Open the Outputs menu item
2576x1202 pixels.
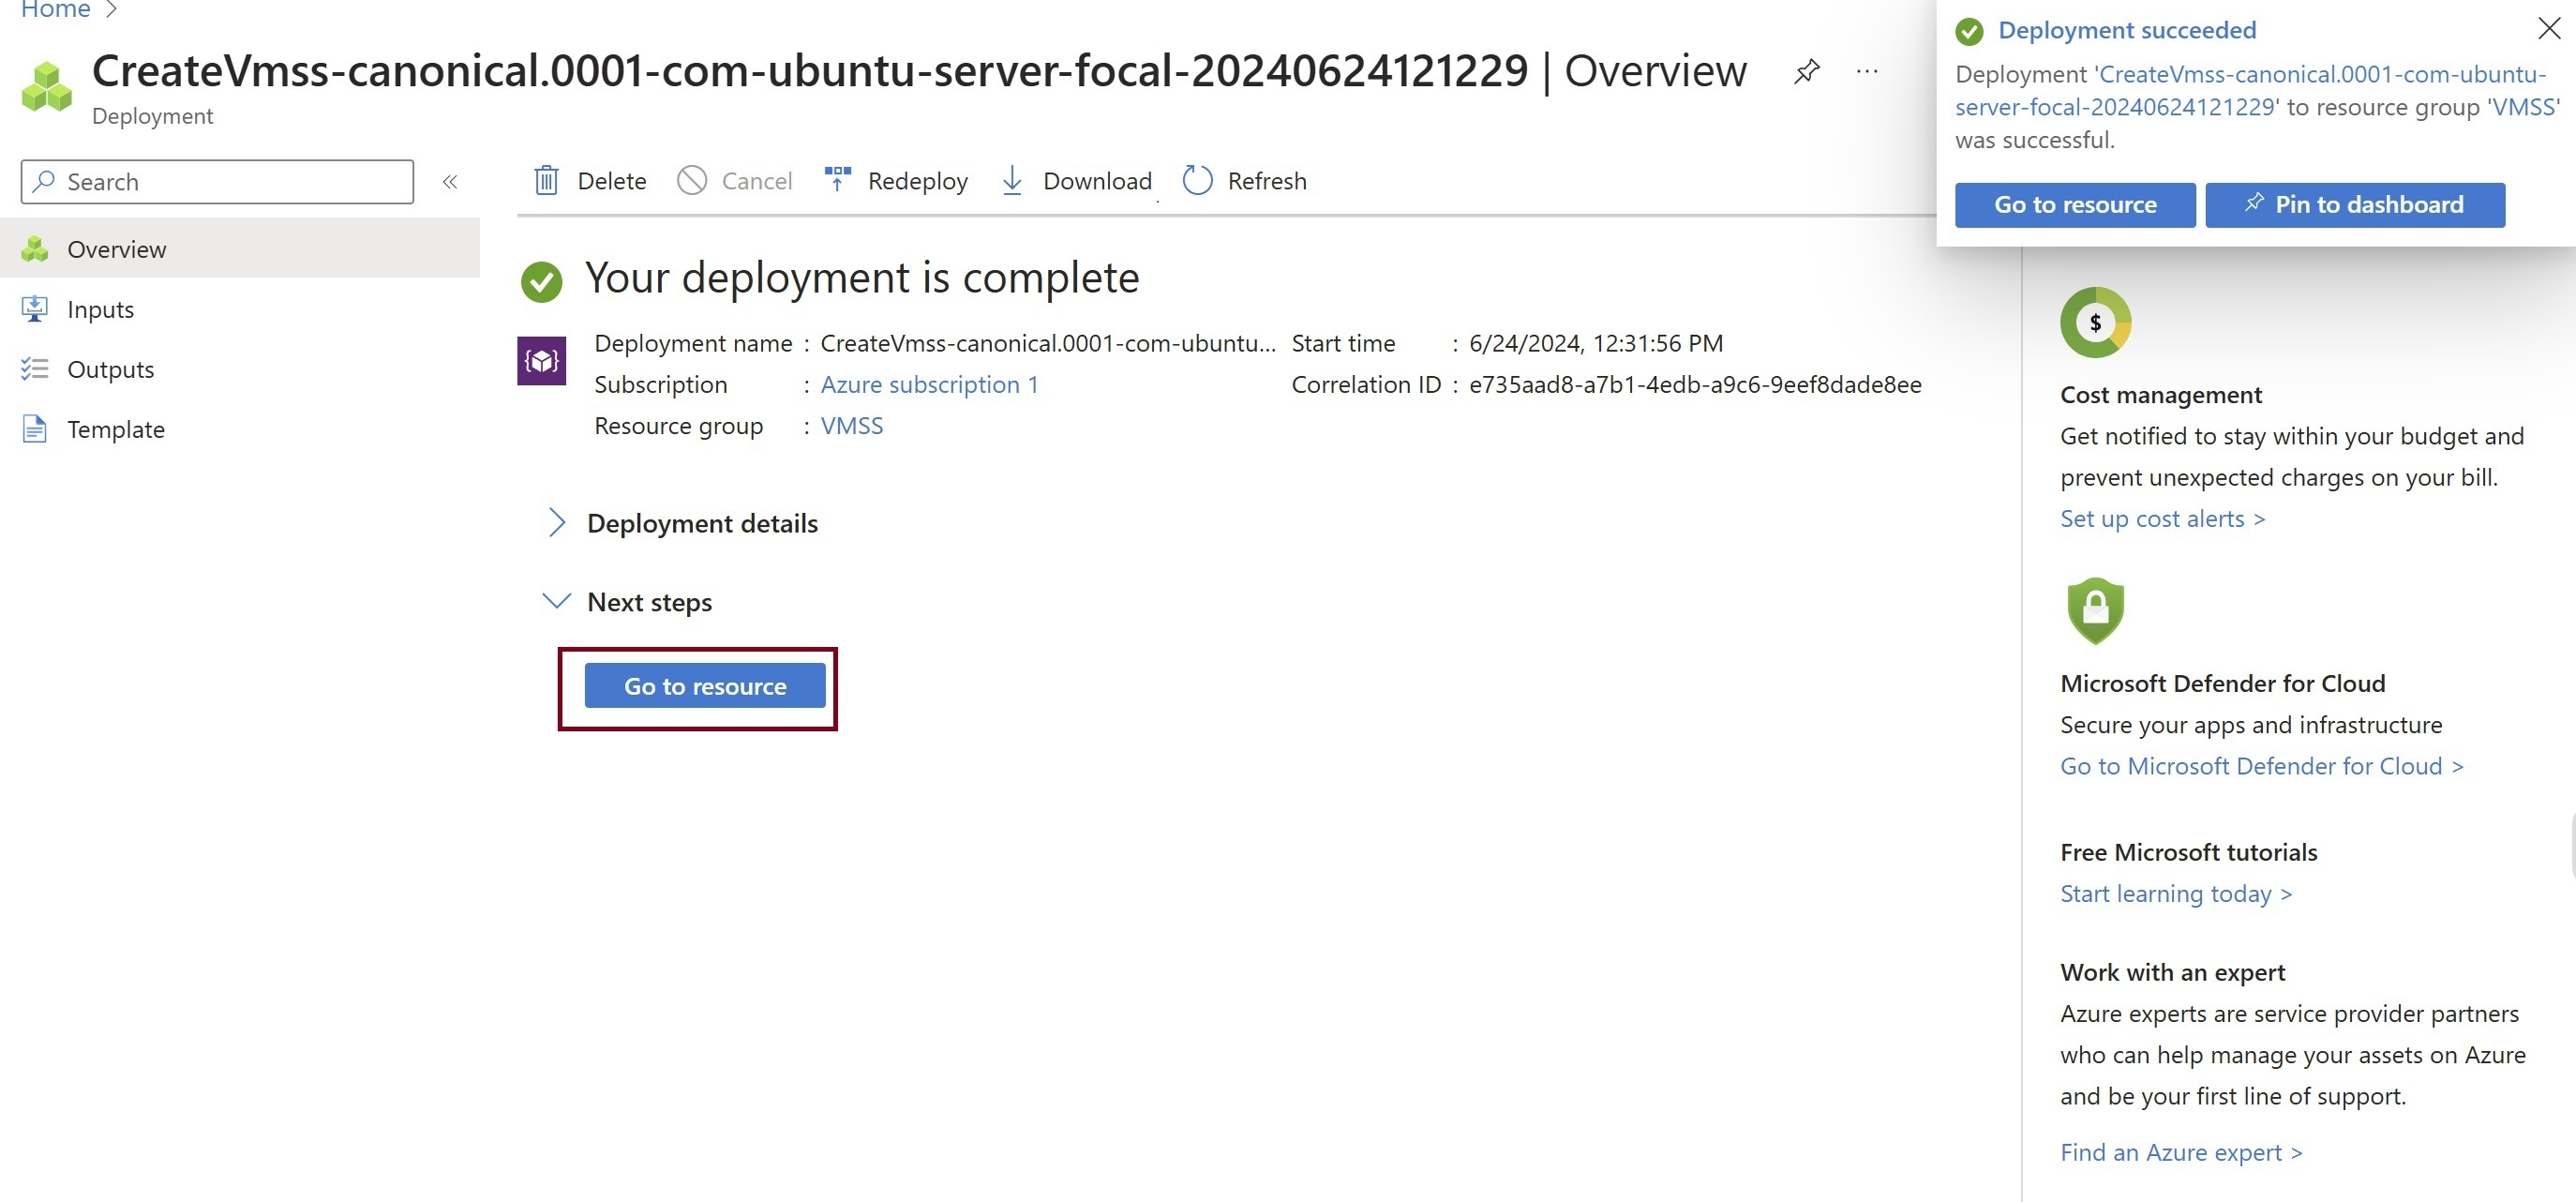click(x=110, y=370)
